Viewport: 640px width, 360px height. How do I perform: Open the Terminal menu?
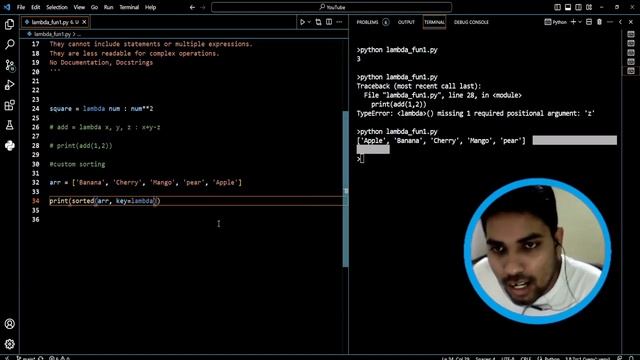[x=129, y=7]
